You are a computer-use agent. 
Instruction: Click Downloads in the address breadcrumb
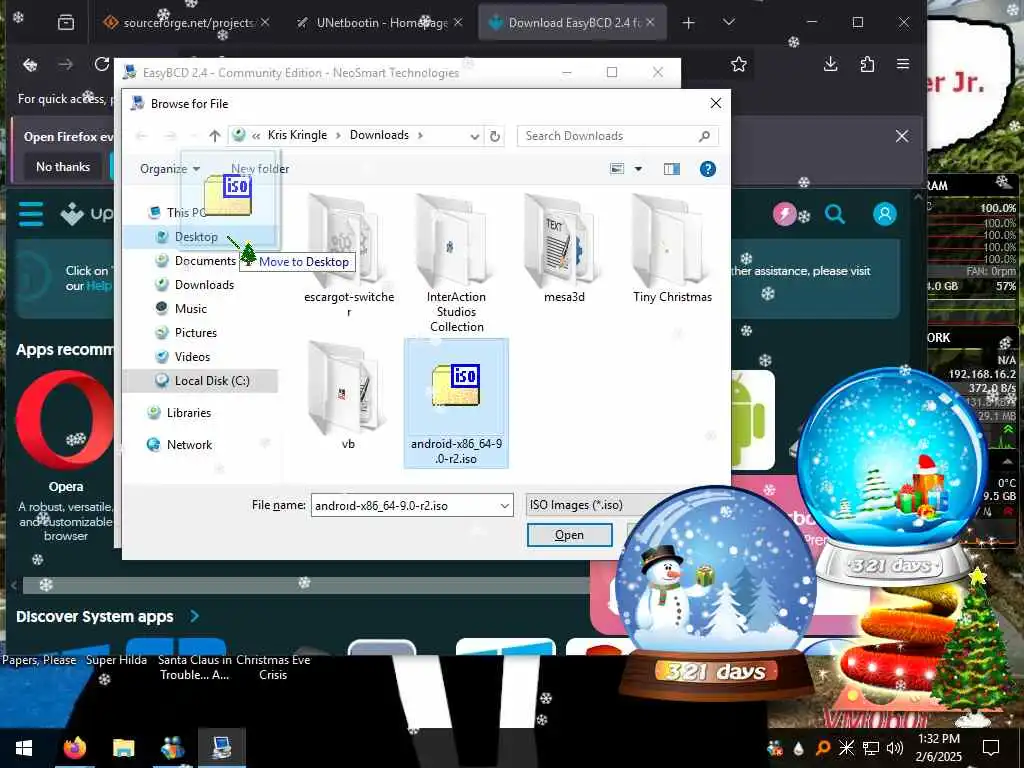(379, 135)
